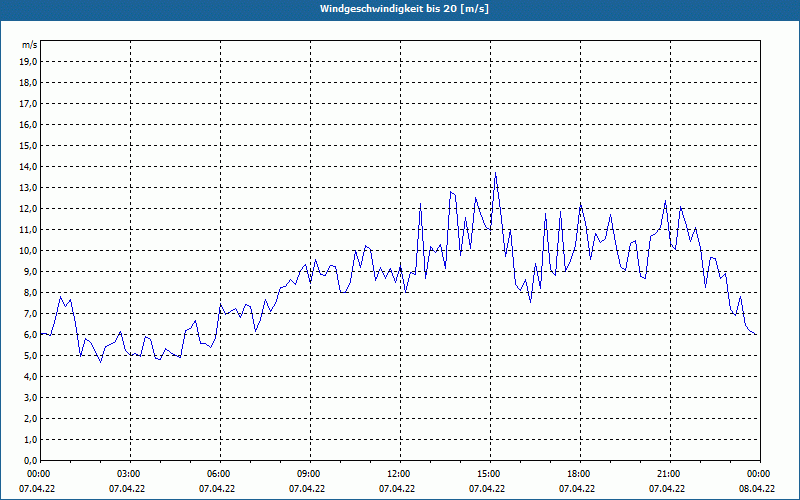Click the '07.04.22' date under 03:00
The height and width of the screenshot is (500, 800).
tap(127, 489)
